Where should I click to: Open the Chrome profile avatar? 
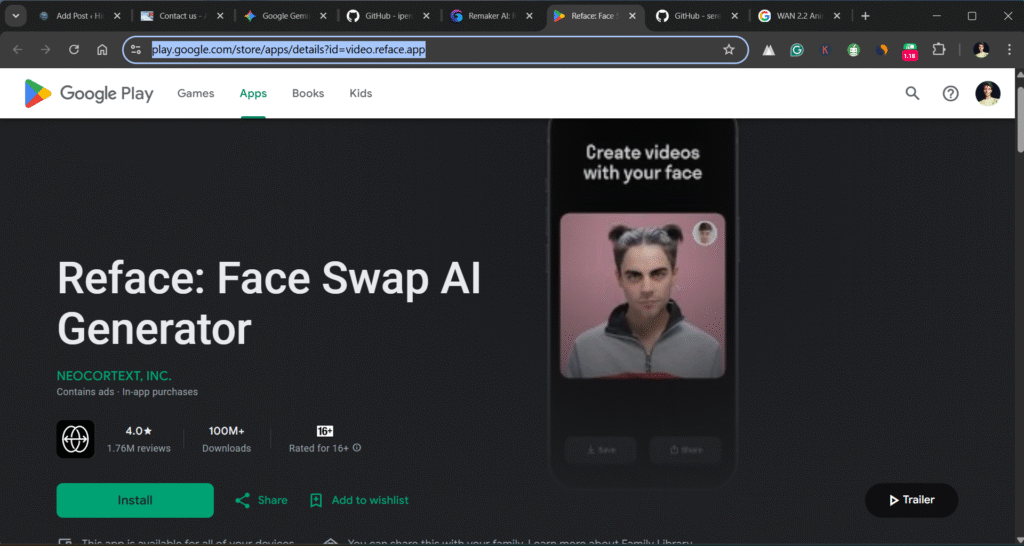(x=981, y=50)
